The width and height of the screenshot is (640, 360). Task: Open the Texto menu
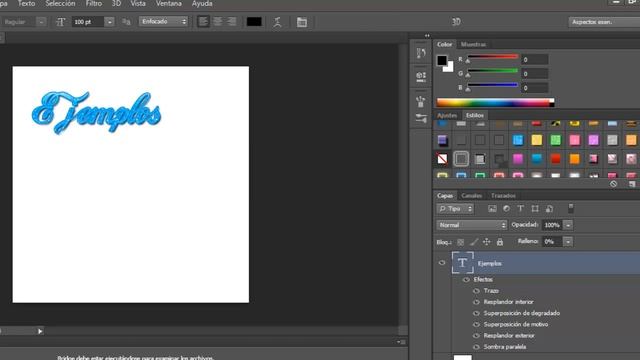coord(27,4)
